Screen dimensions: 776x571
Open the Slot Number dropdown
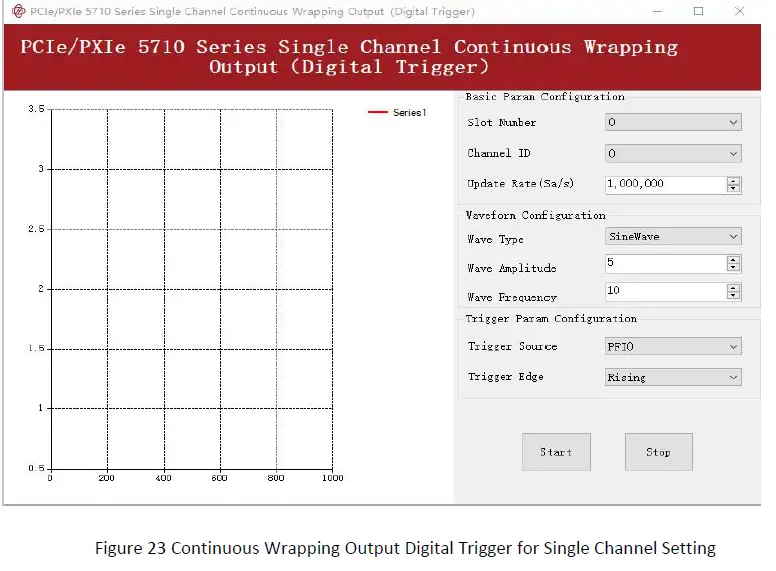pos(673,122)
